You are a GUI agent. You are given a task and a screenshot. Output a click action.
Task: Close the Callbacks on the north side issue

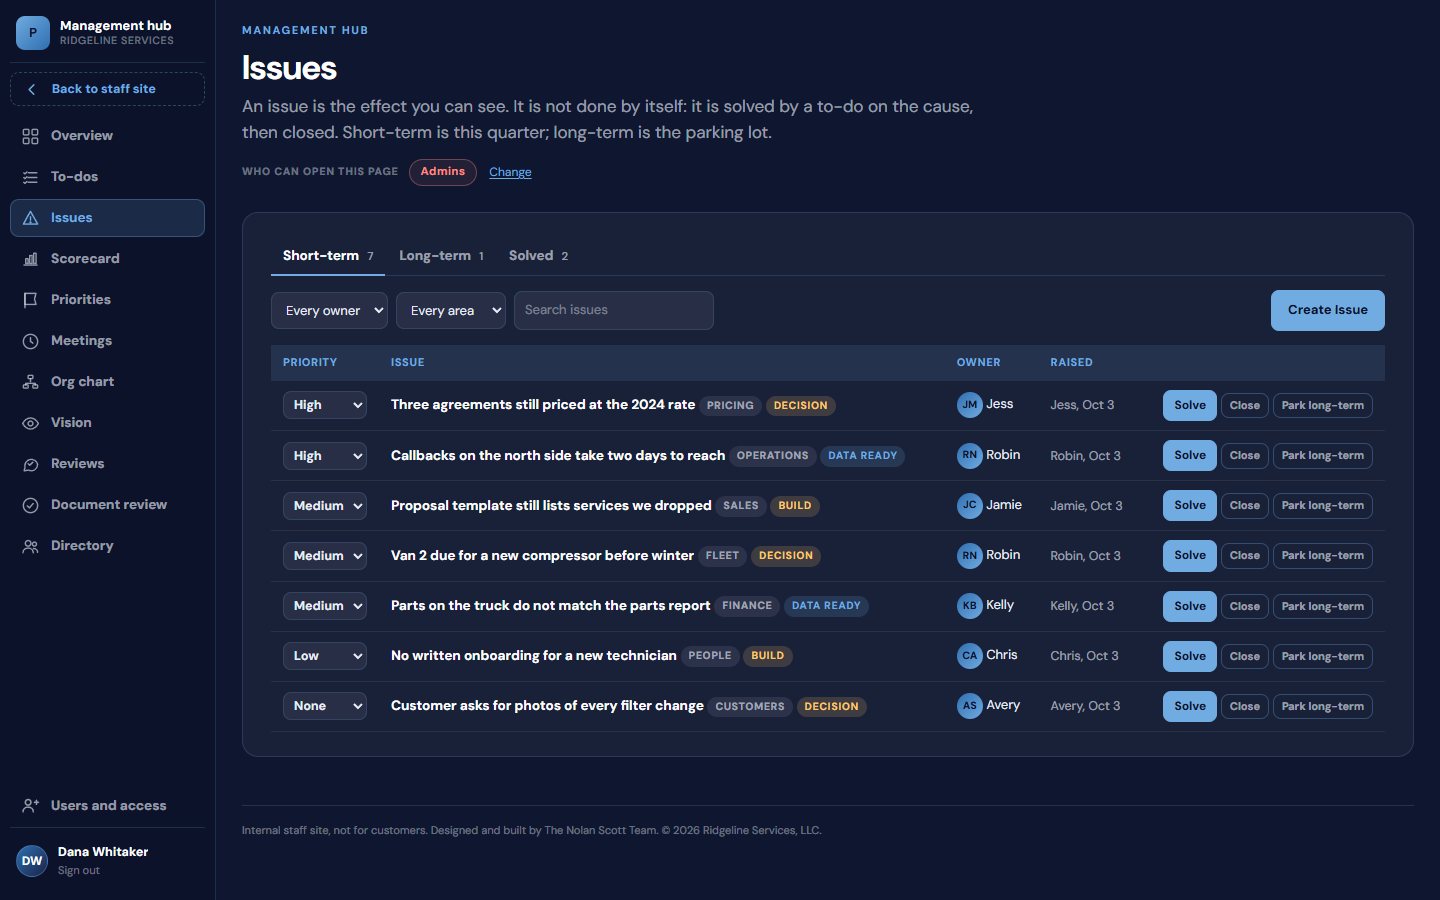click(x=1245, y=455)
